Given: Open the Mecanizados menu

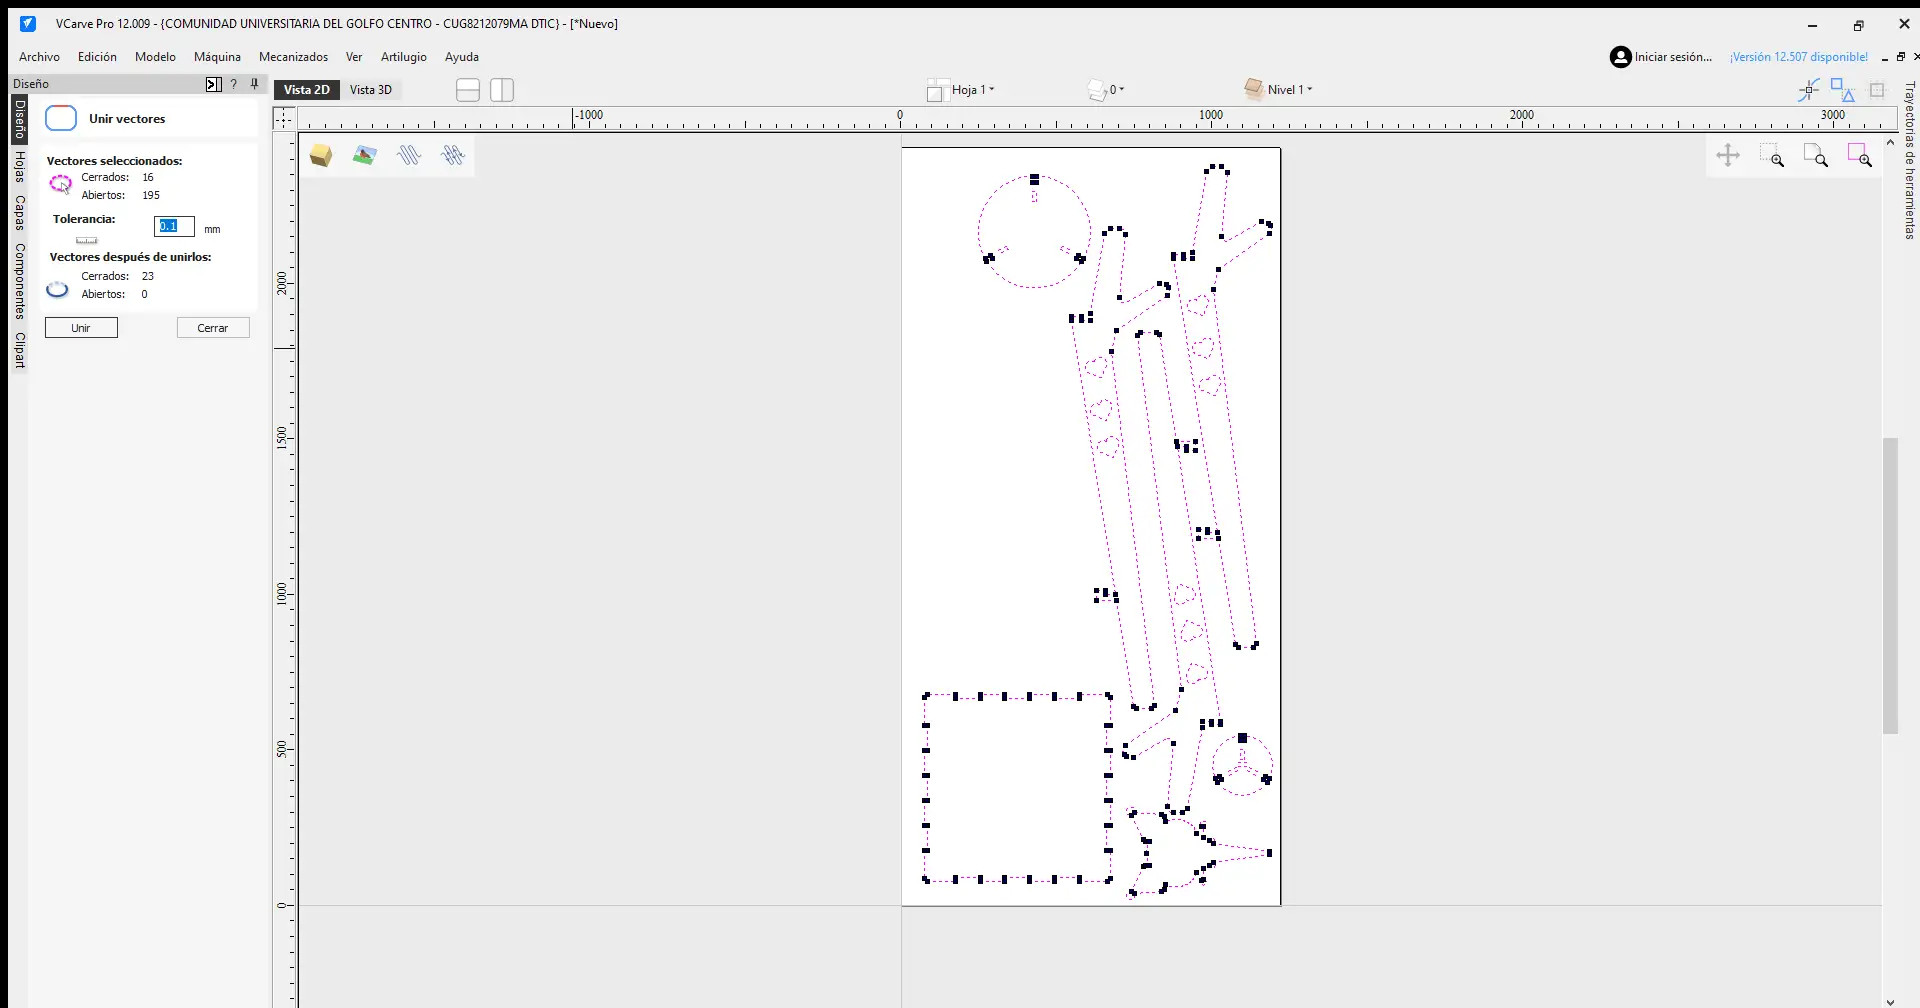Looking at the screenshot, I should click(293, 57).
